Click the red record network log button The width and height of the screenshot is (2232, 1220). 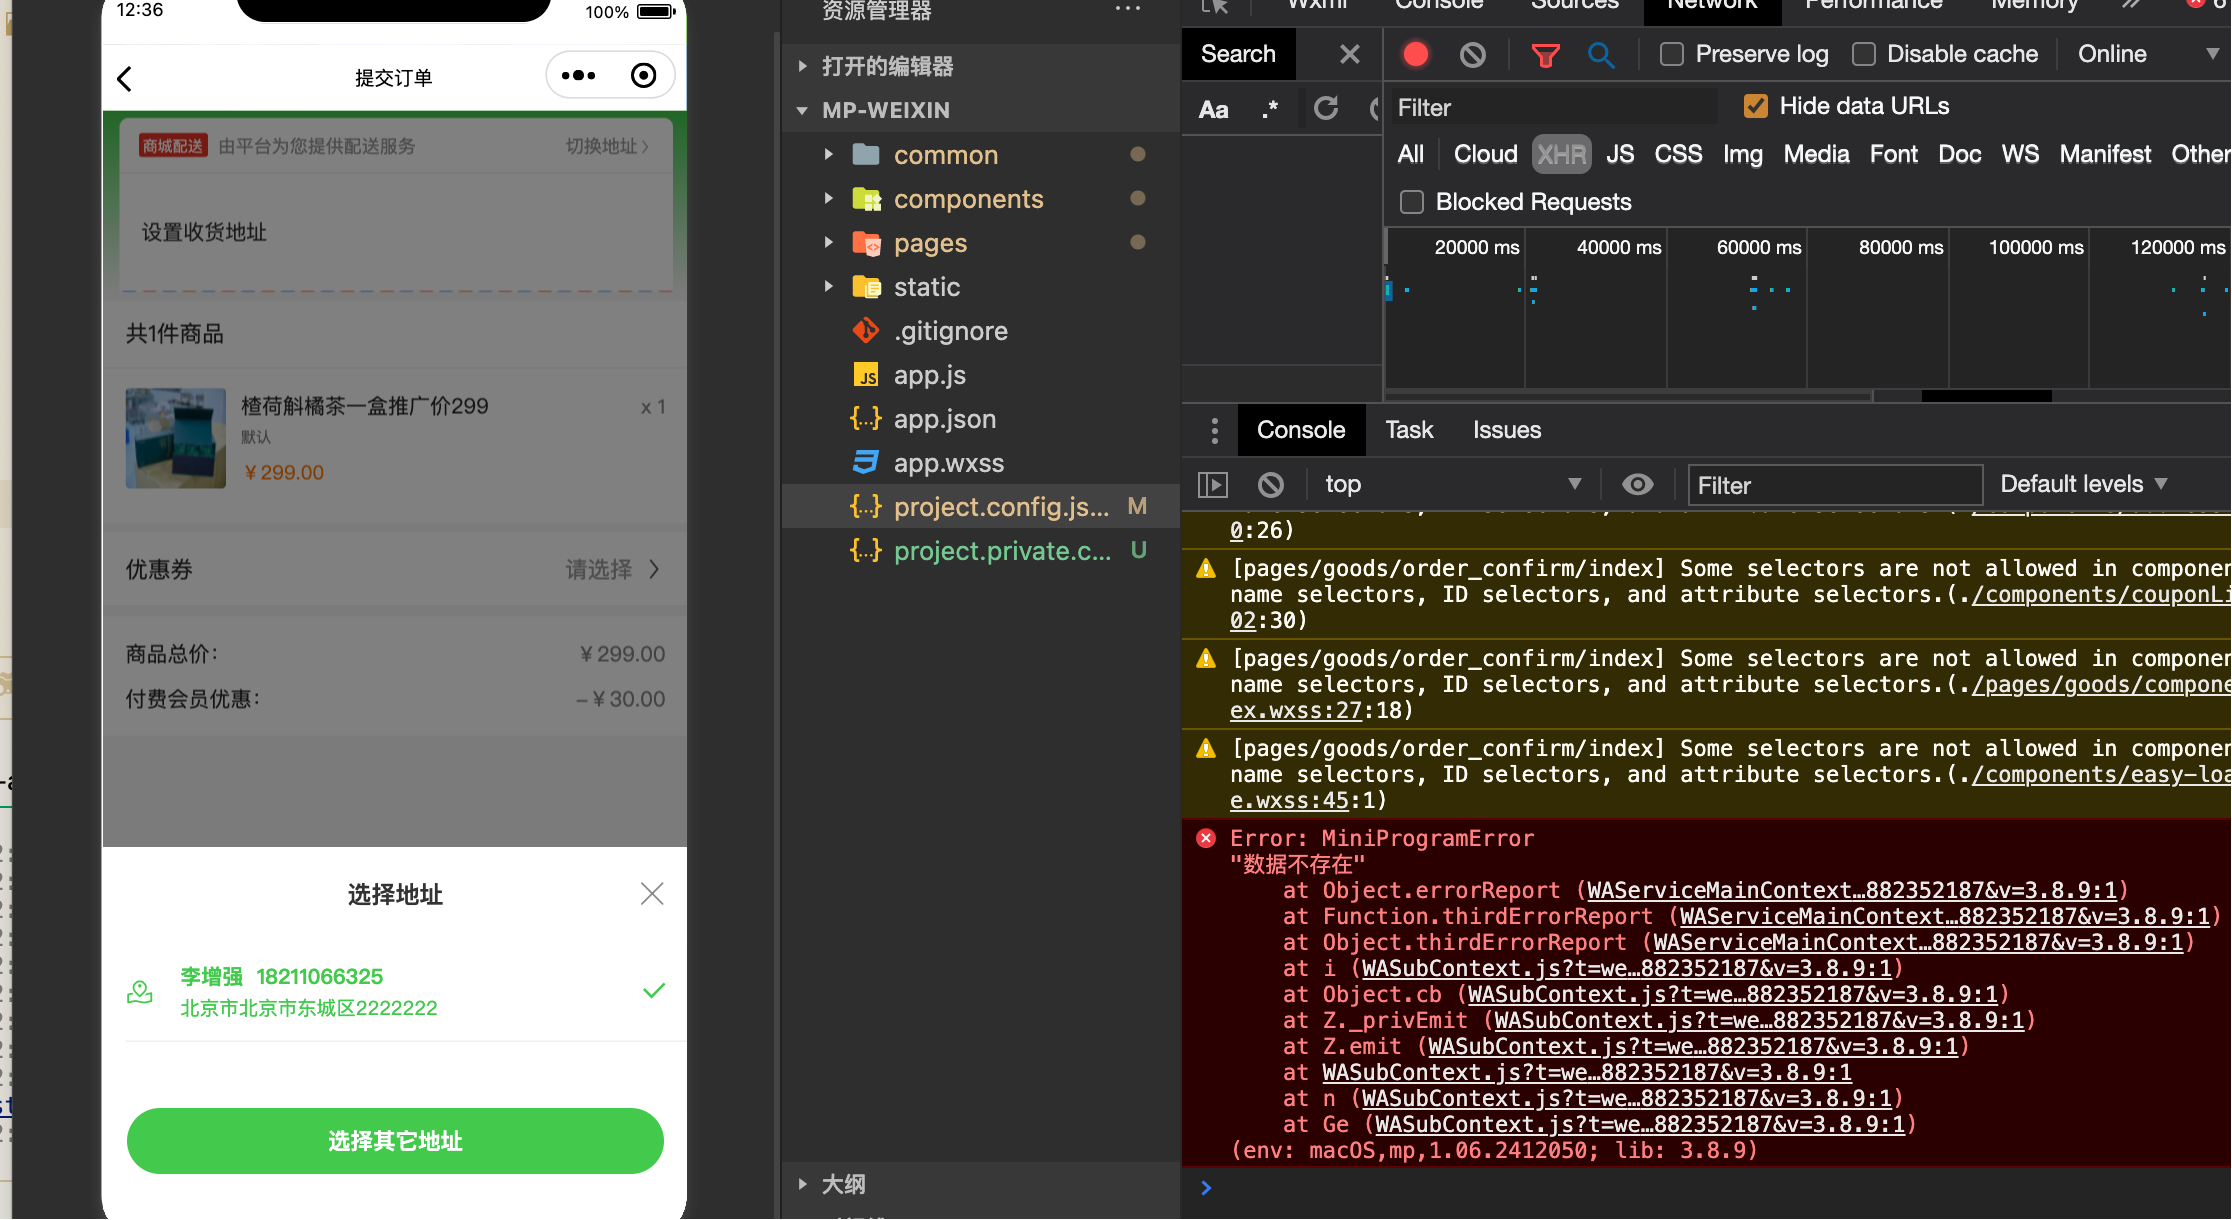[1415, 54]
